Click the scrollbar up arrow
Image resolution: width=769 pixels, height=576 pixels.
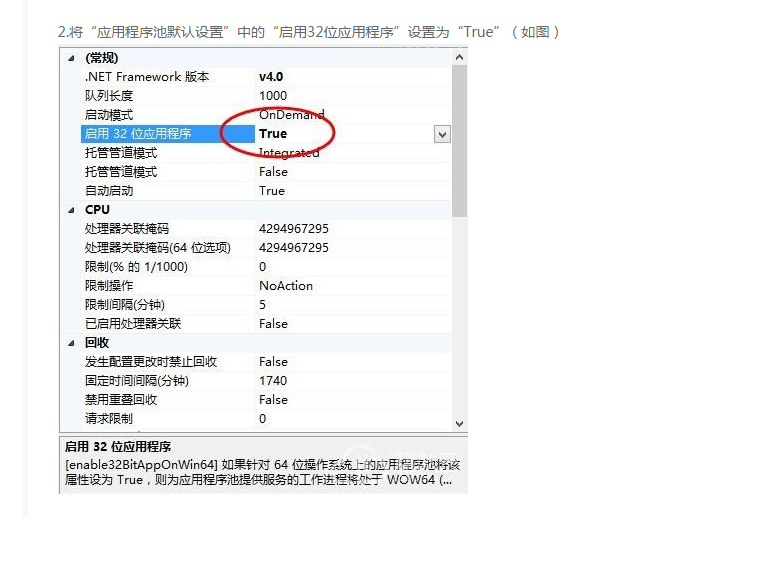[x=459, y=58]
